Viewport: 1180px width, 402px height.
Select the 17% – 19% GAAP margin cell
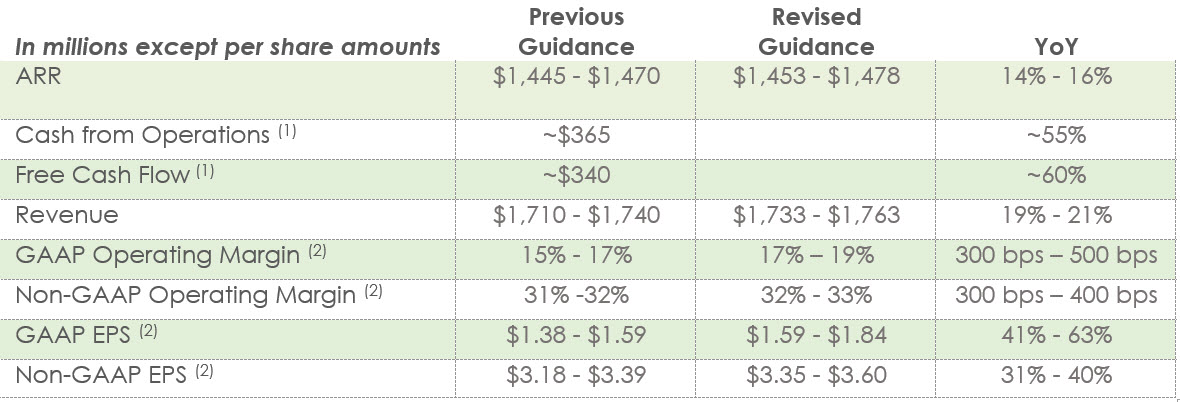[x=816, y=254]
